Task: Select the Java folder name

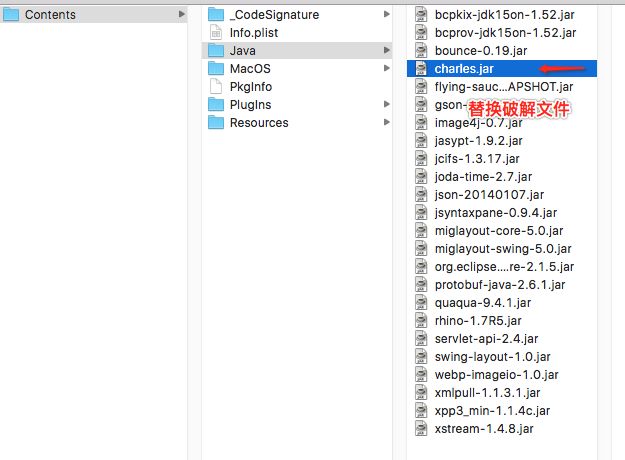Action: tap(243, 51)
